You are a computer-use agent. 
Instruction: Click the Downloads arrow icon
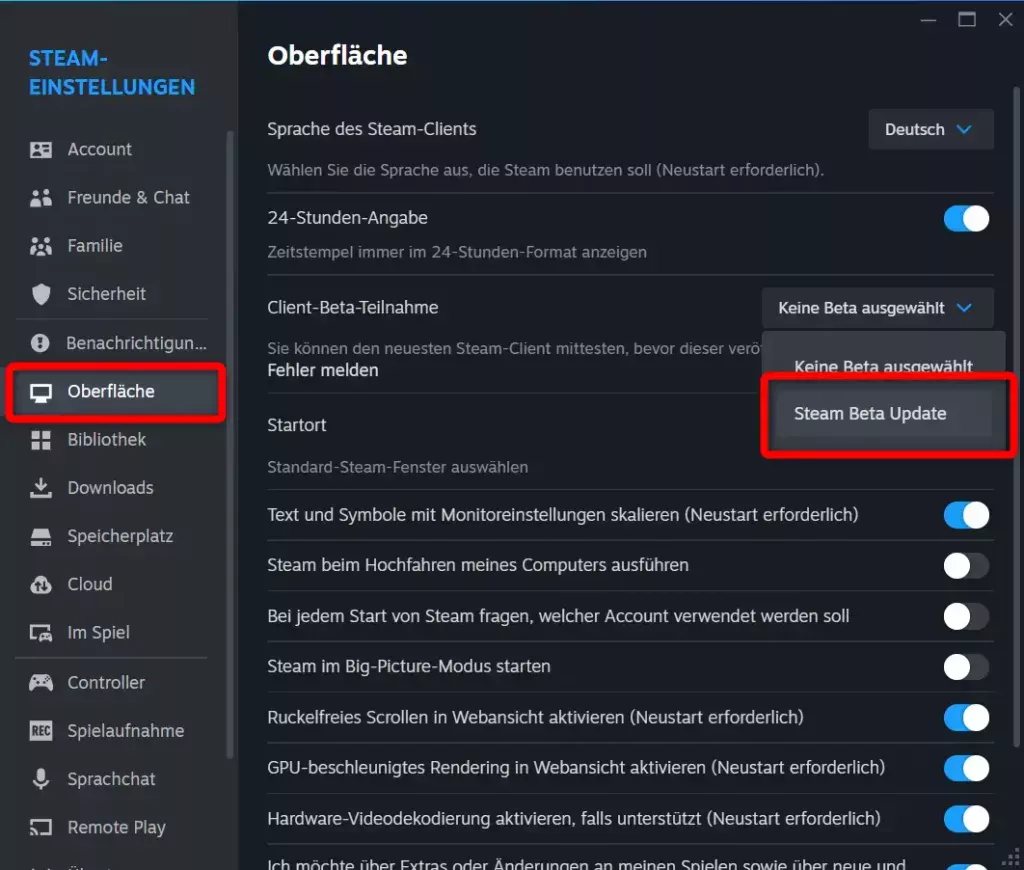click(x=41, y=488)
